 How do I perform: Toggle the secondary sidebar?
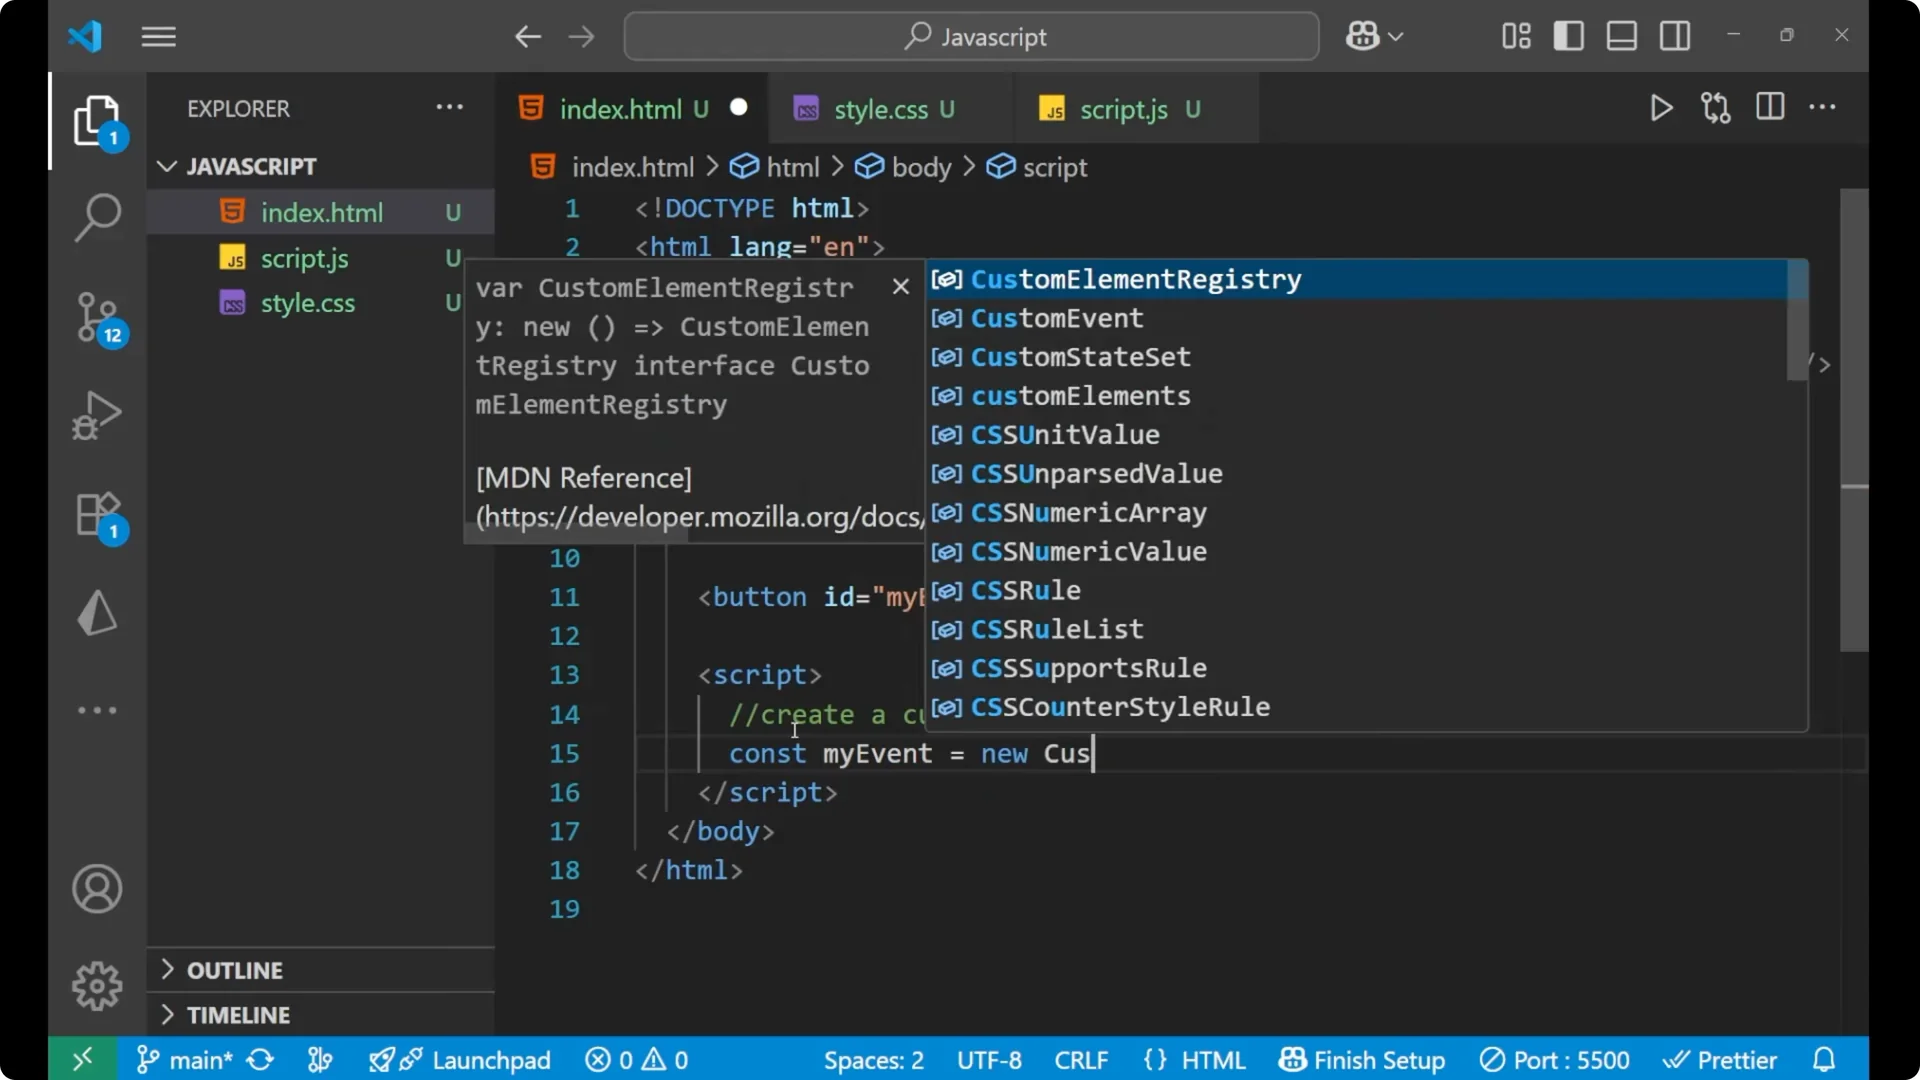[x=1675, y=35]
